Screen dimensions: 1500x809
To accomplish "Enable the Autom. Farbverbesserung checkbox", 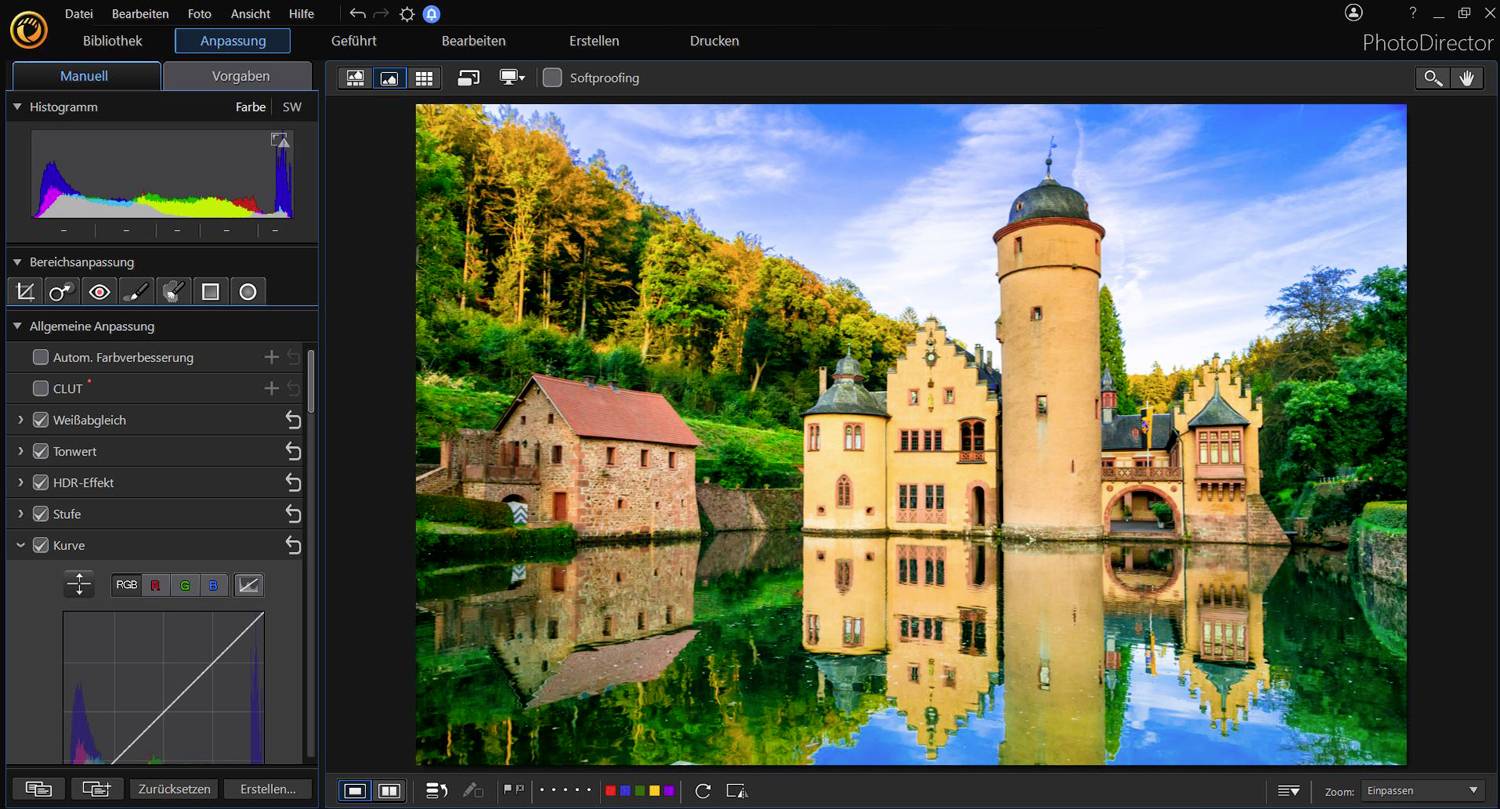I will tap(40, 357).
